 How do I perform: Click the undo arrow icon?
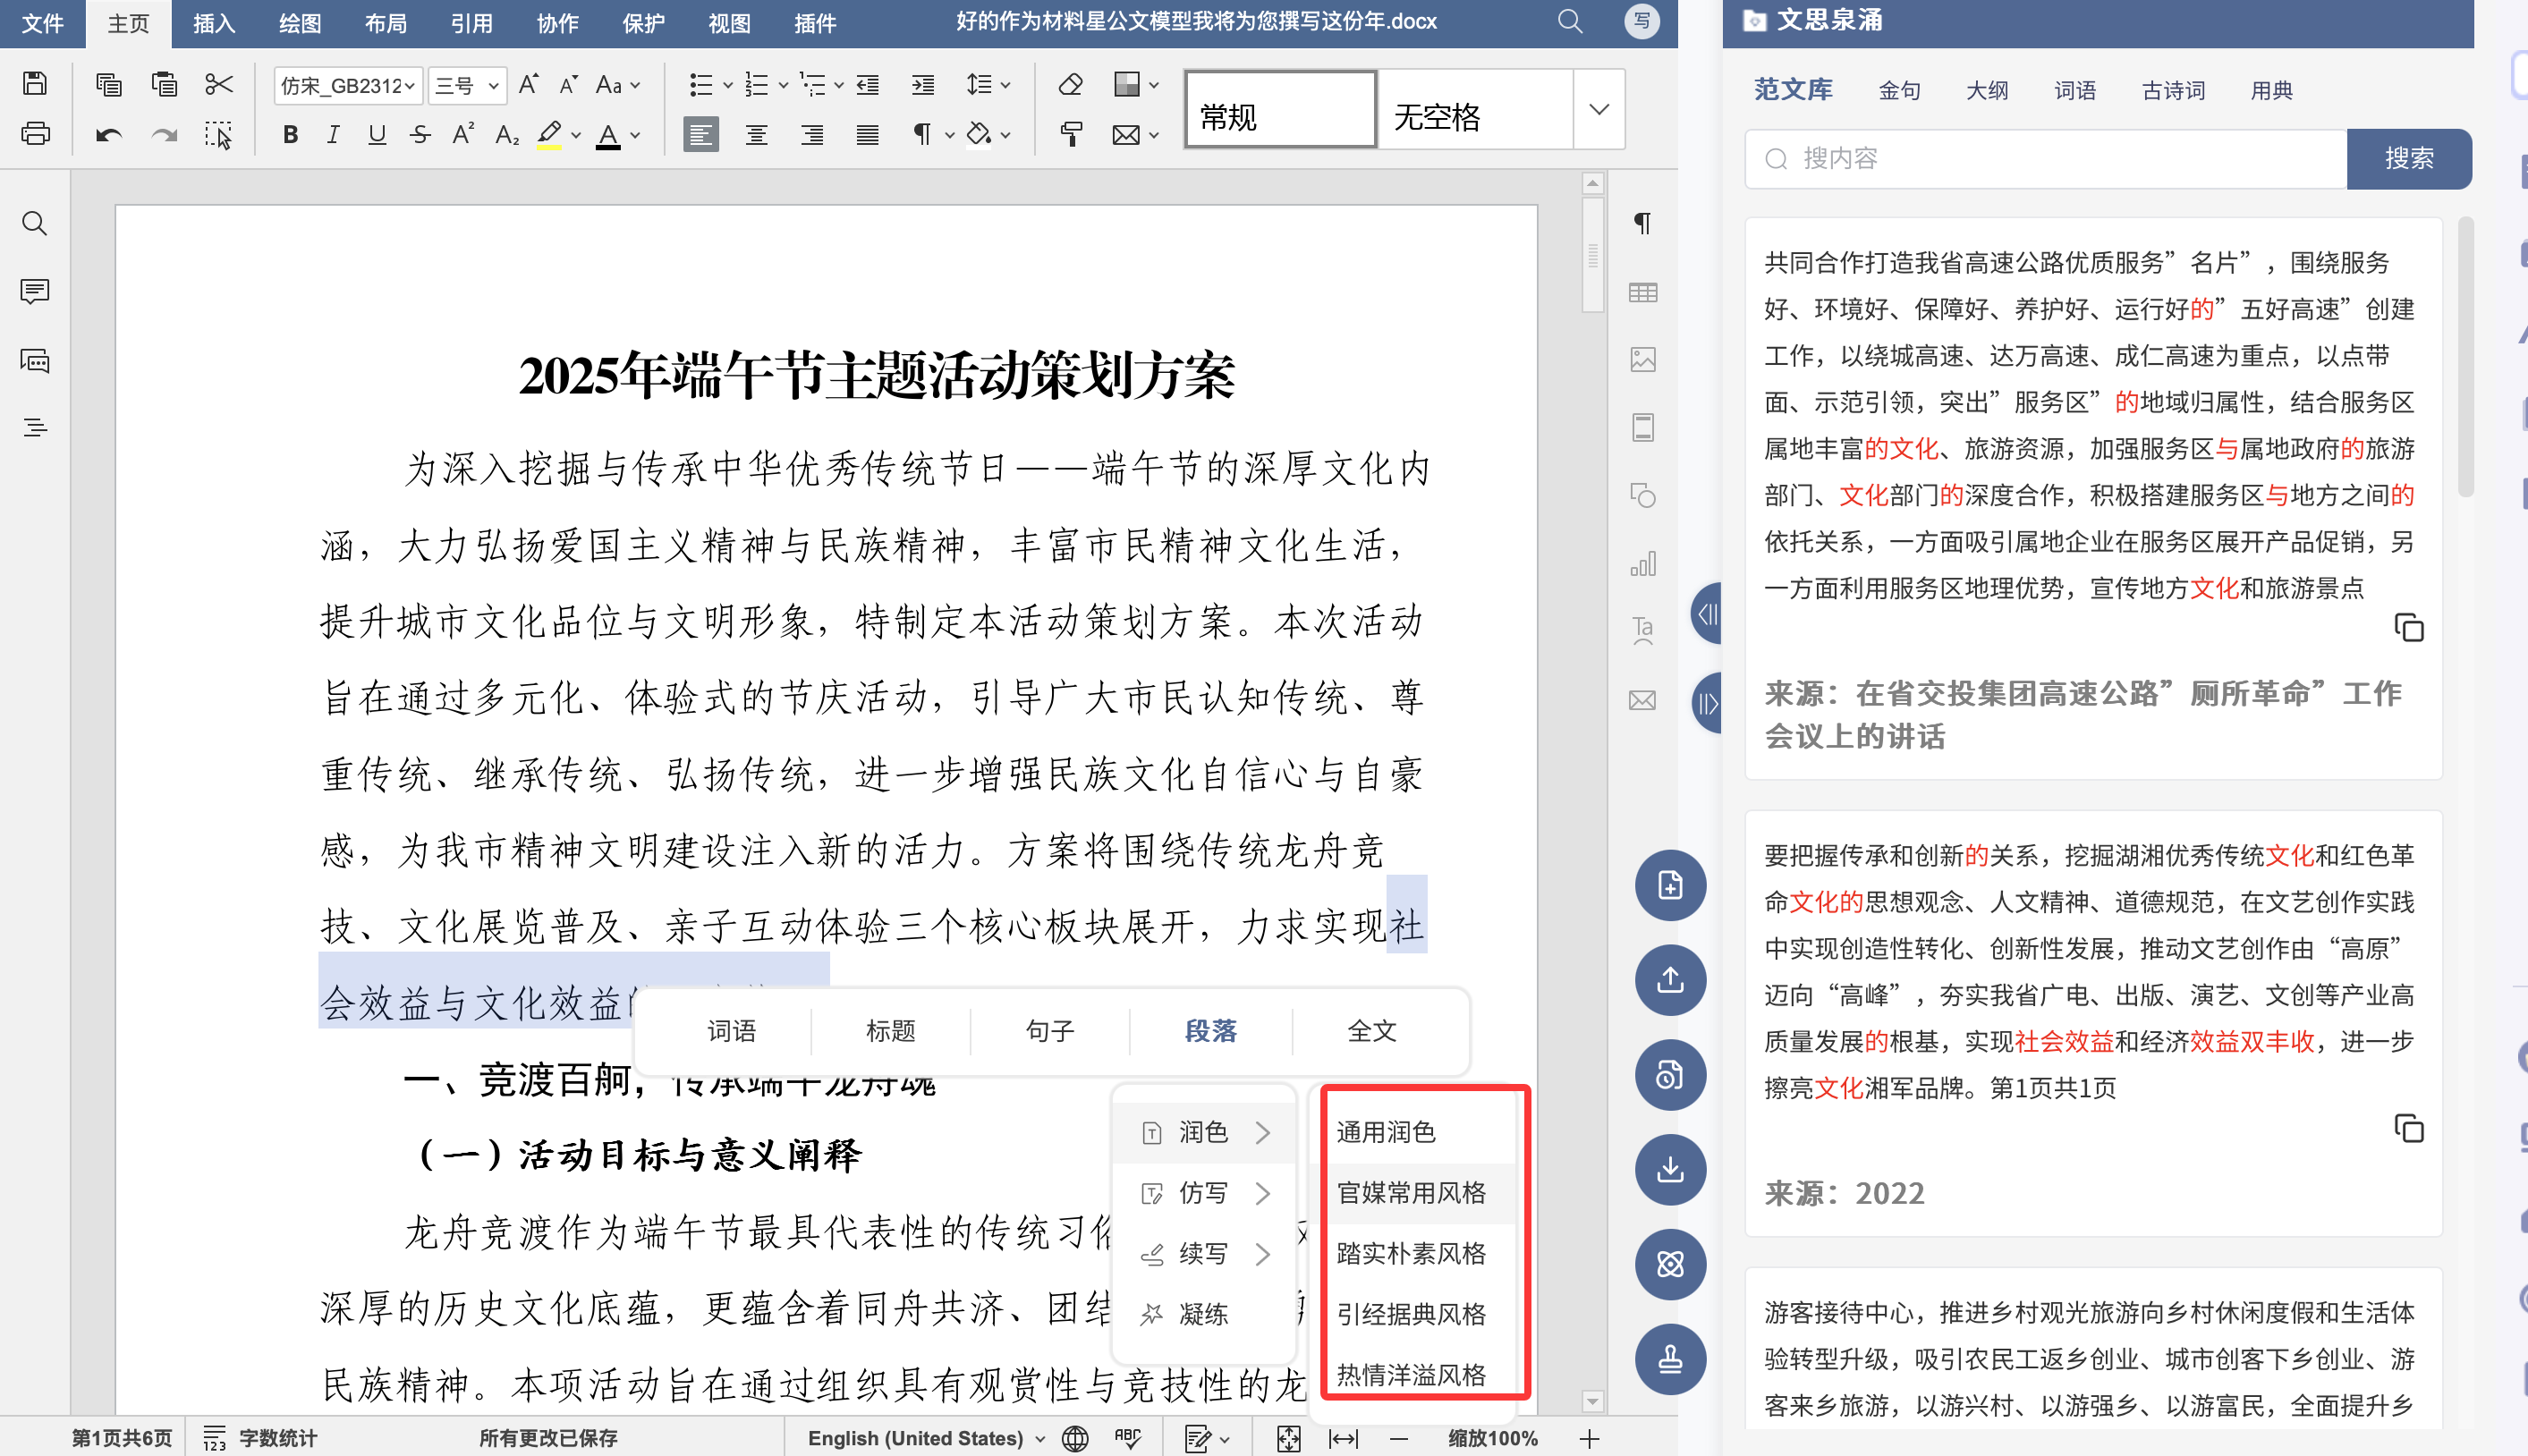[x=108, y=134]
